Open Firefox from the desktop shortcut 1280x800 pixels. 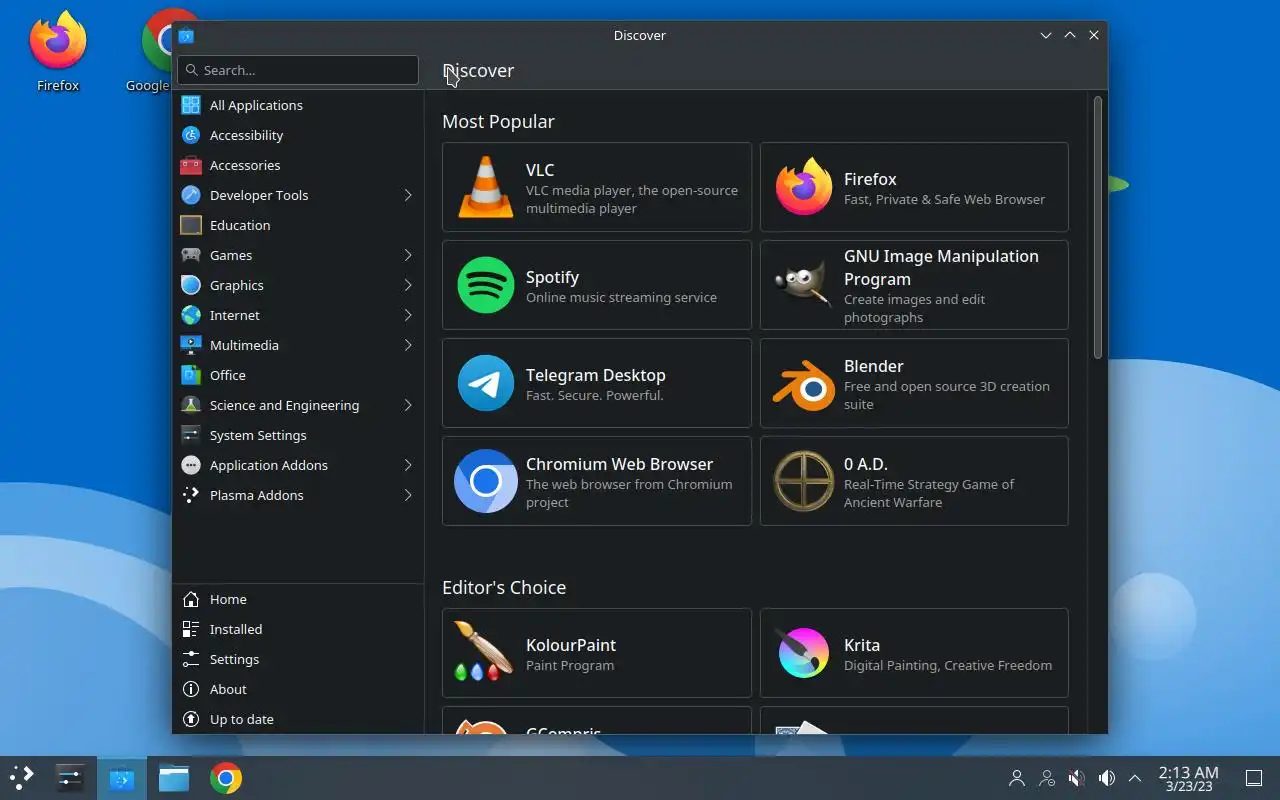click(58, 50)
